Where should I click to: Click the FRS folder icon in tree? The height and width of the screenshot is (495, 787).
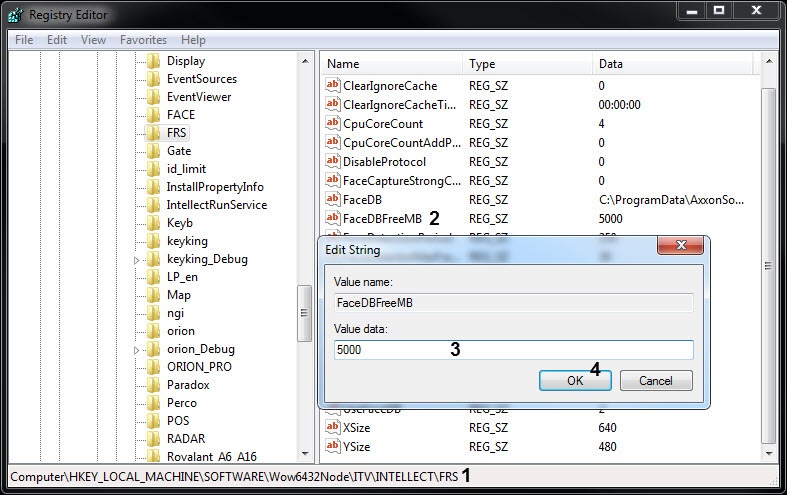tap(153, 133)
